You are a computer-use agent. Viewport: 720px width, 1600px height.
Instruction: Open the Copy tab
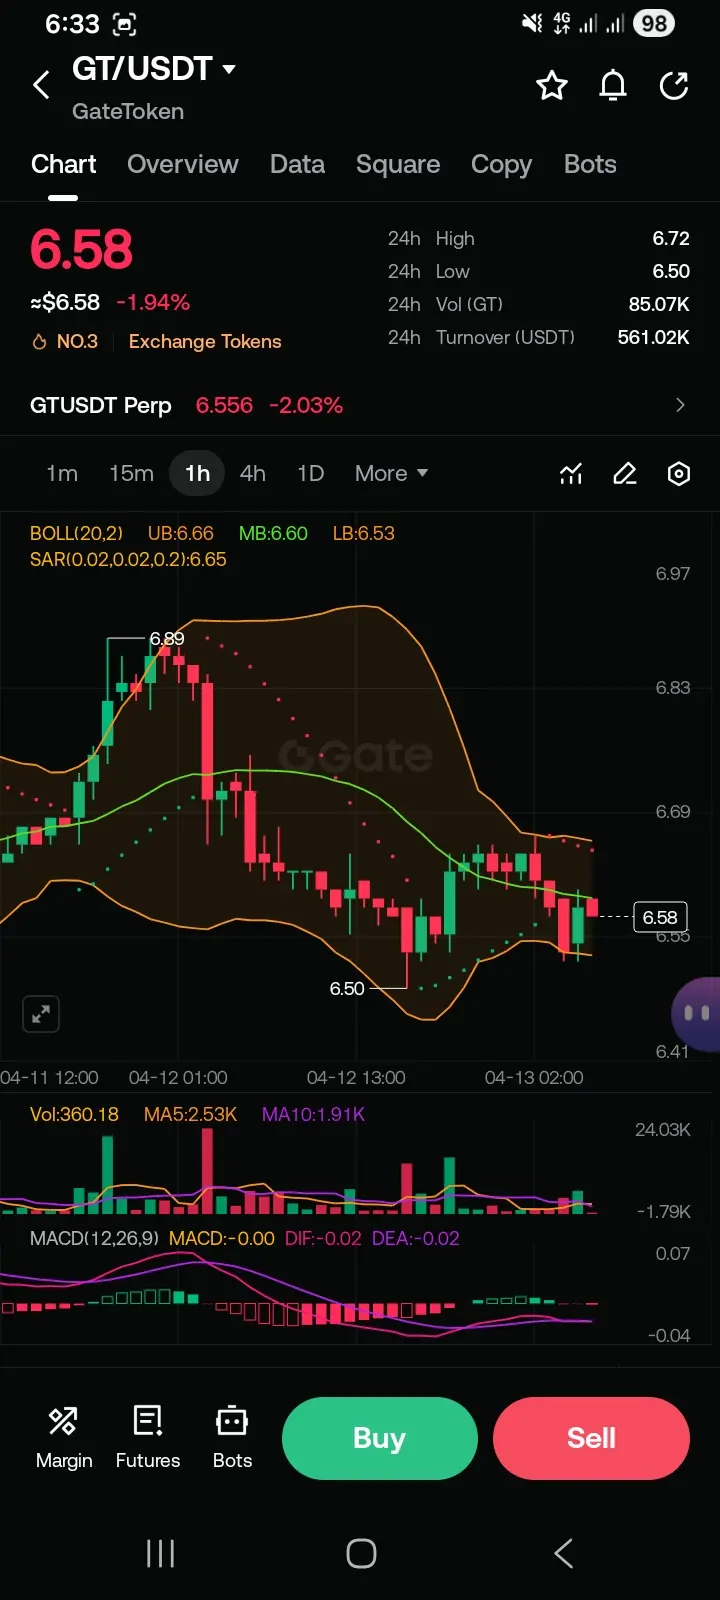coord(501,165)
